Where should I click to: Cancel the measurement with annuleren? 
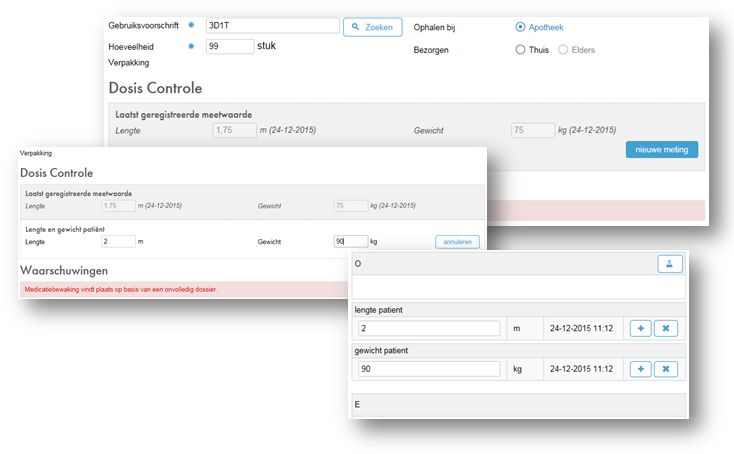457,241
